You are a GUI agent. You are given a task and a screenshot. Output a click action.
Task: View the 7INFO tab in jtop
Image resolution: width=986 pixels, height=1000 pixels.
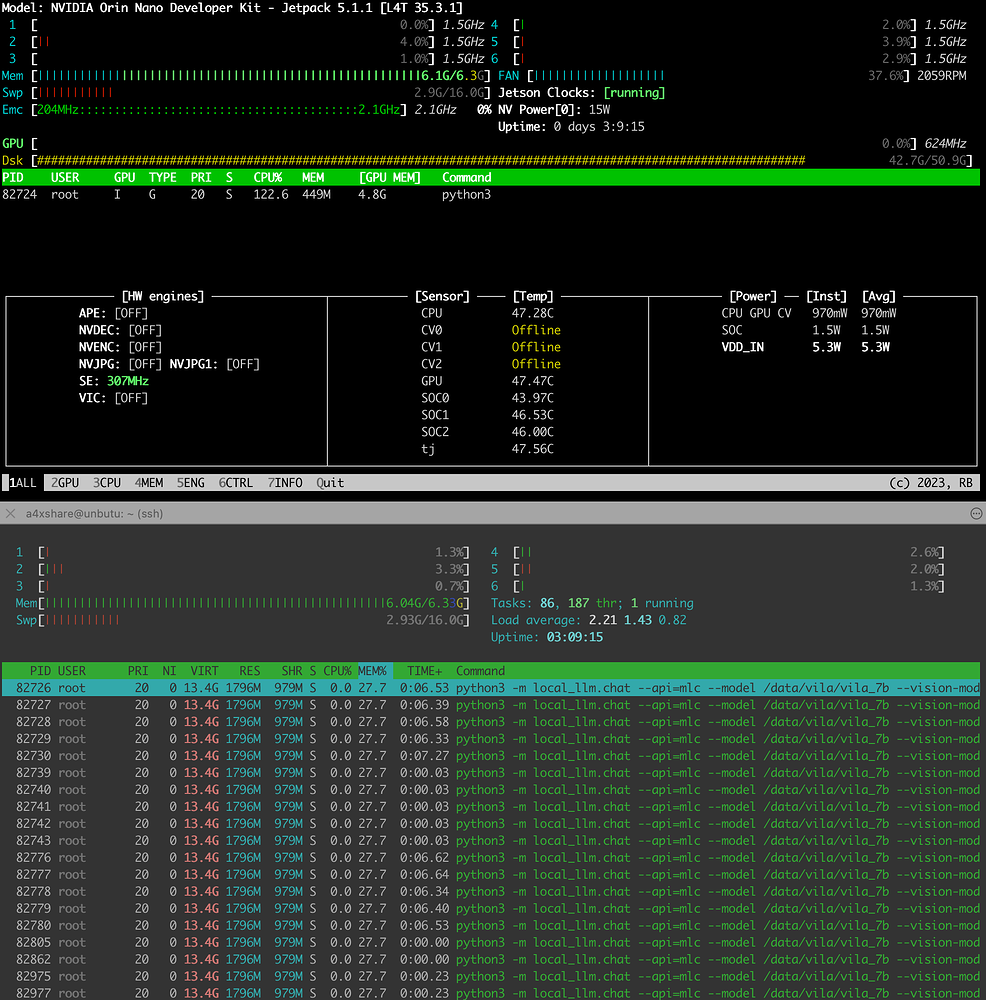[x=285, y=482]
